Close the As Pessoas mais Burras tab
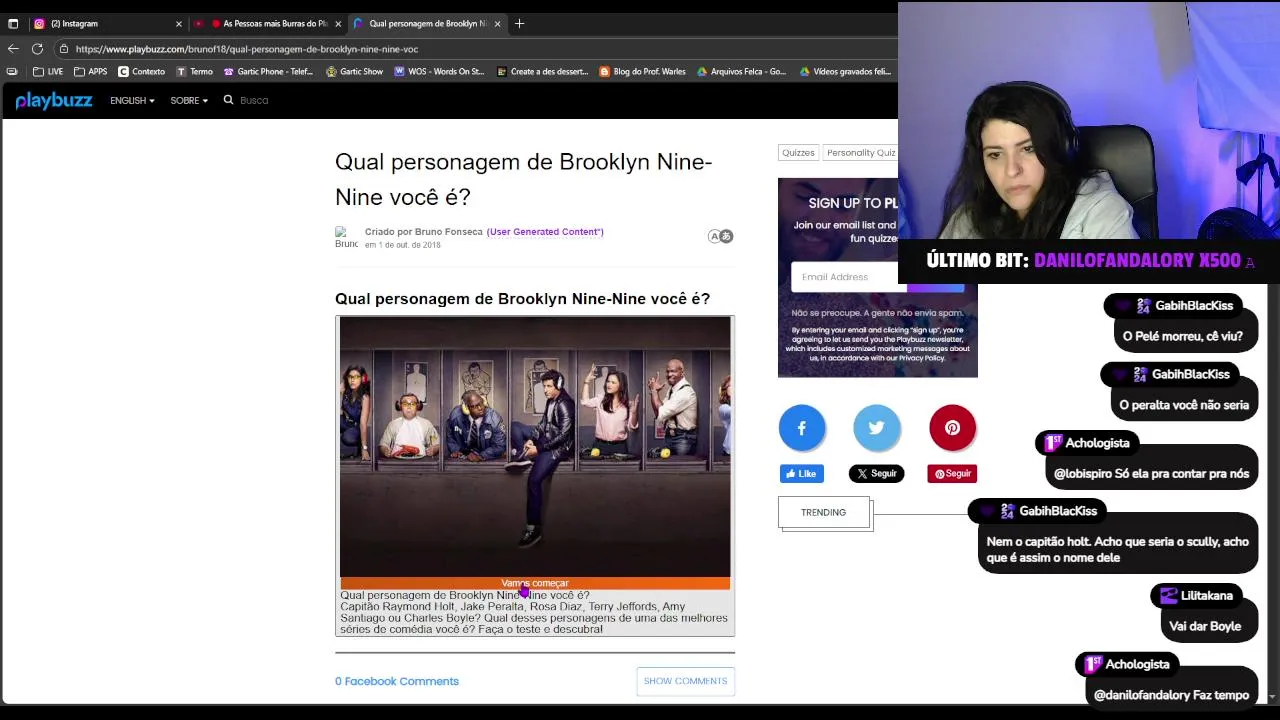This screenshot has width=1280, height=720. (338, 23)
